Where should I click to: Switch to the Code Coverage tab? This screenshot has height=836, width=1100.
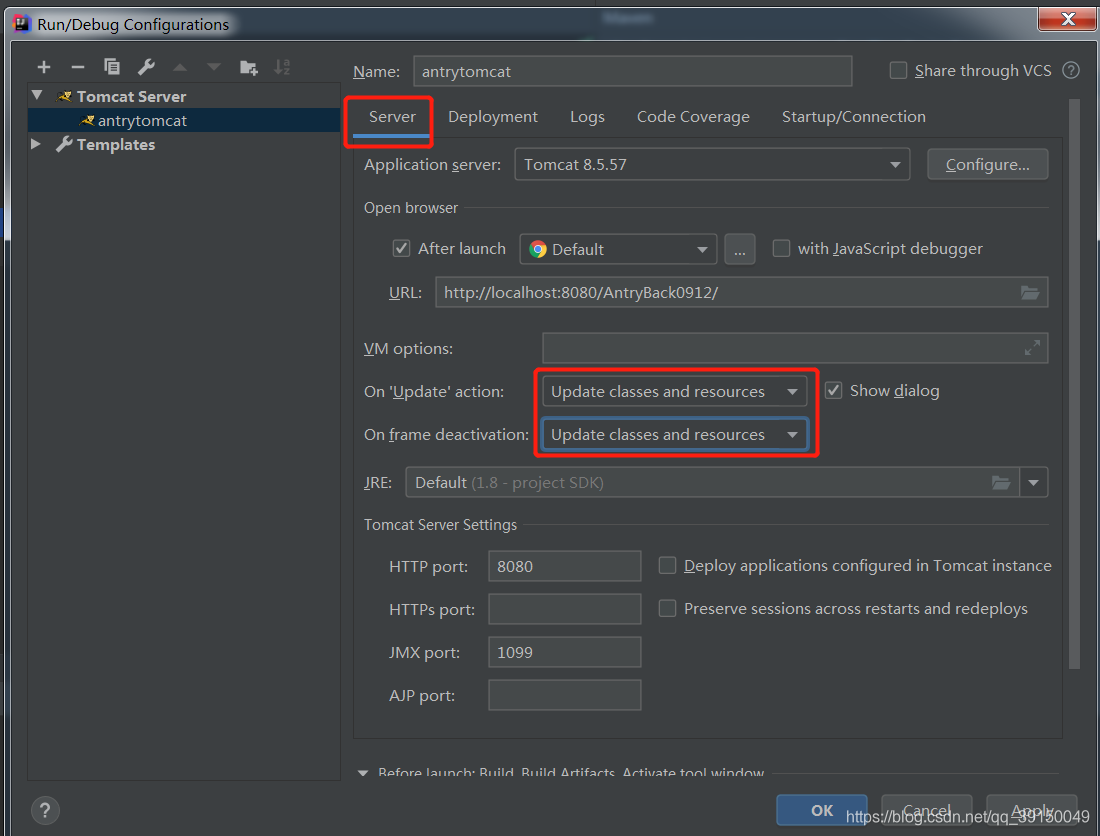(x=693, y=117)
